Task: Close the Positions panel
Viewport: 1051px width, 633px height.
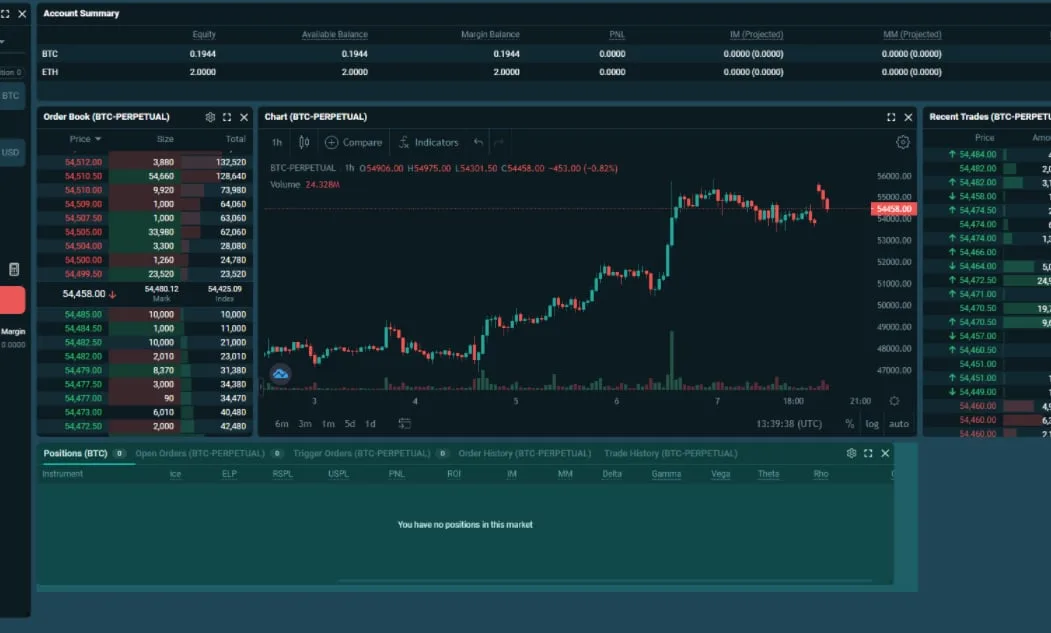Action: (885, 453)
